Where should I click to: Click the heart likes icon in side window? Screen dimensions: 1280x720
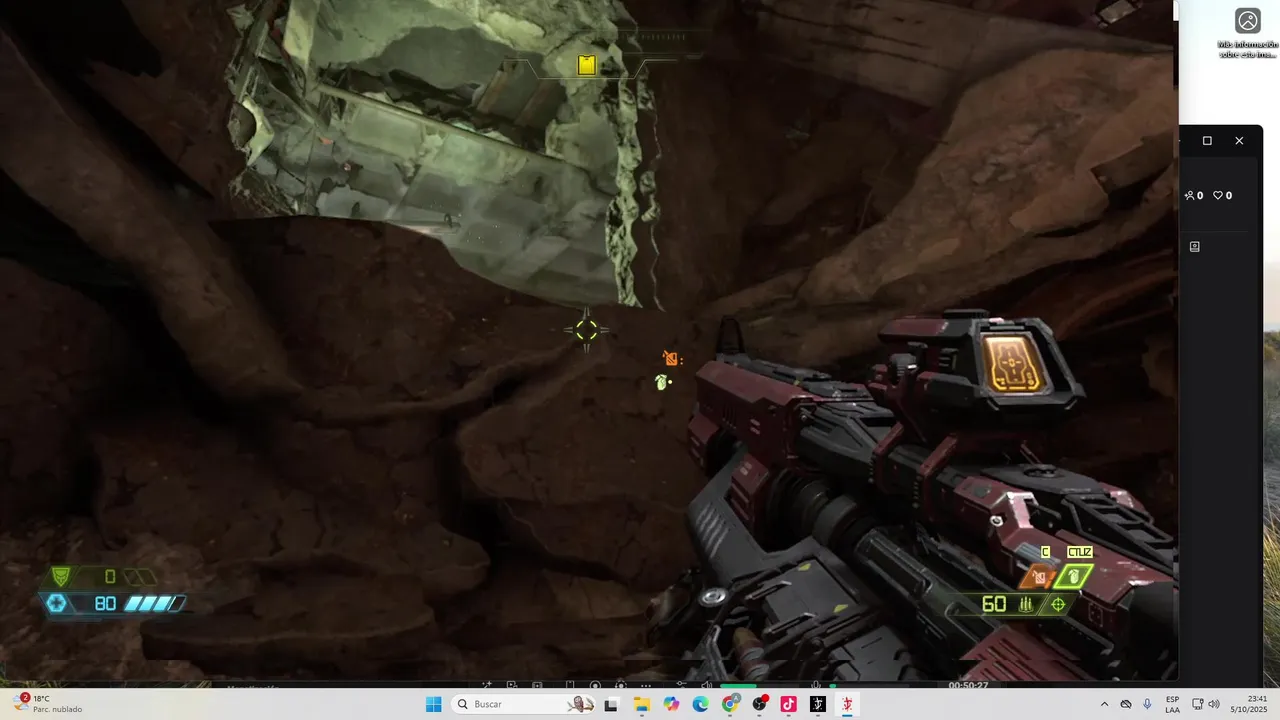click(x=1218, y=196)
